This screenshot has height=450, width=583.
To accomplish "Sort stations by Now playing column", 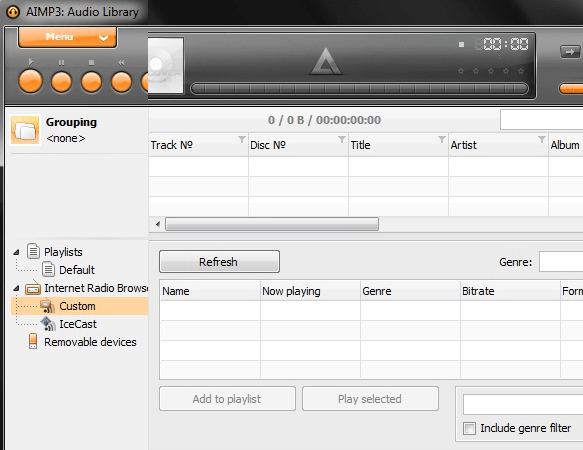I will click(310, 291).
